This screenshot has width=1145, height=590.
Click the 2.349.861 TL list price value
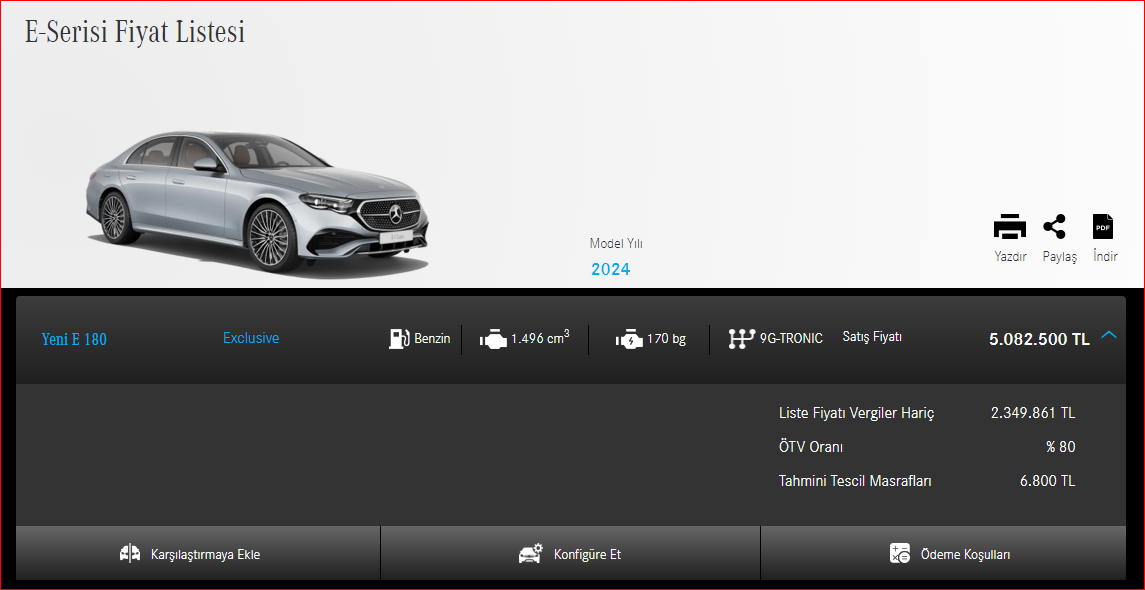pos(1033,413)
